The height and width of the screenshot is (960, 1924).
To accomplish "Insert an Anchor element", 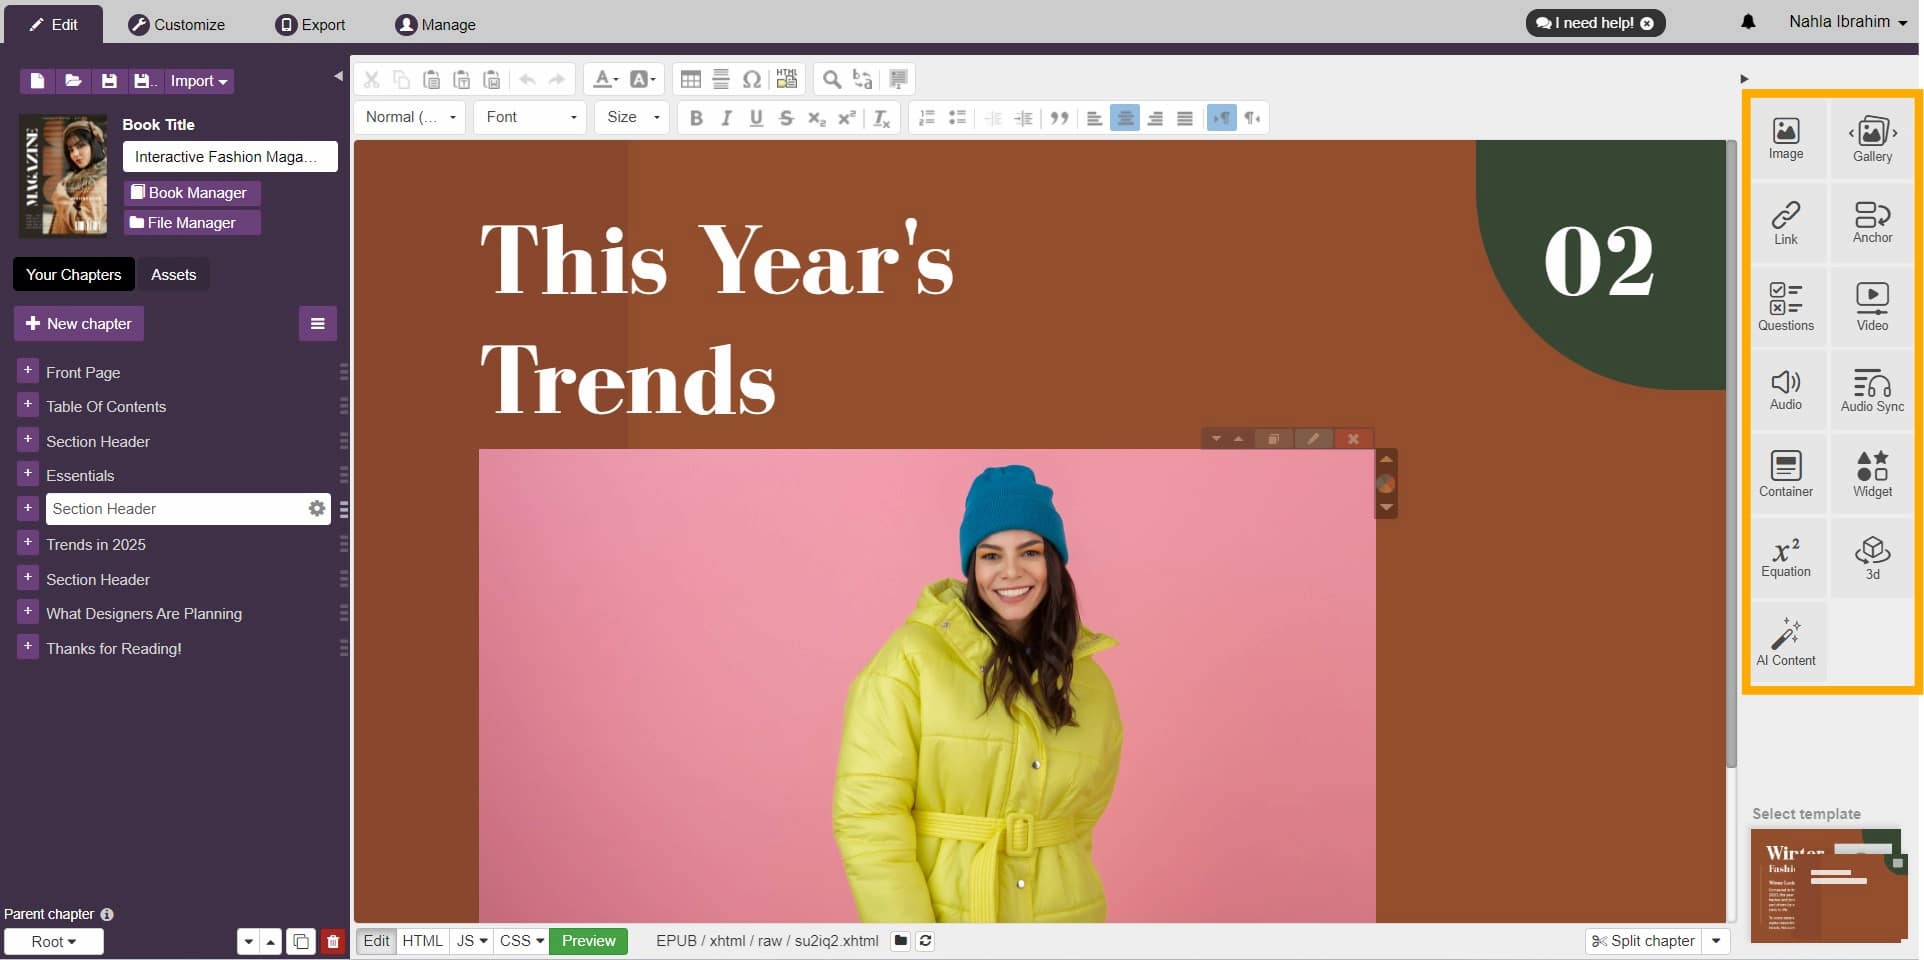I will 1871,221.
